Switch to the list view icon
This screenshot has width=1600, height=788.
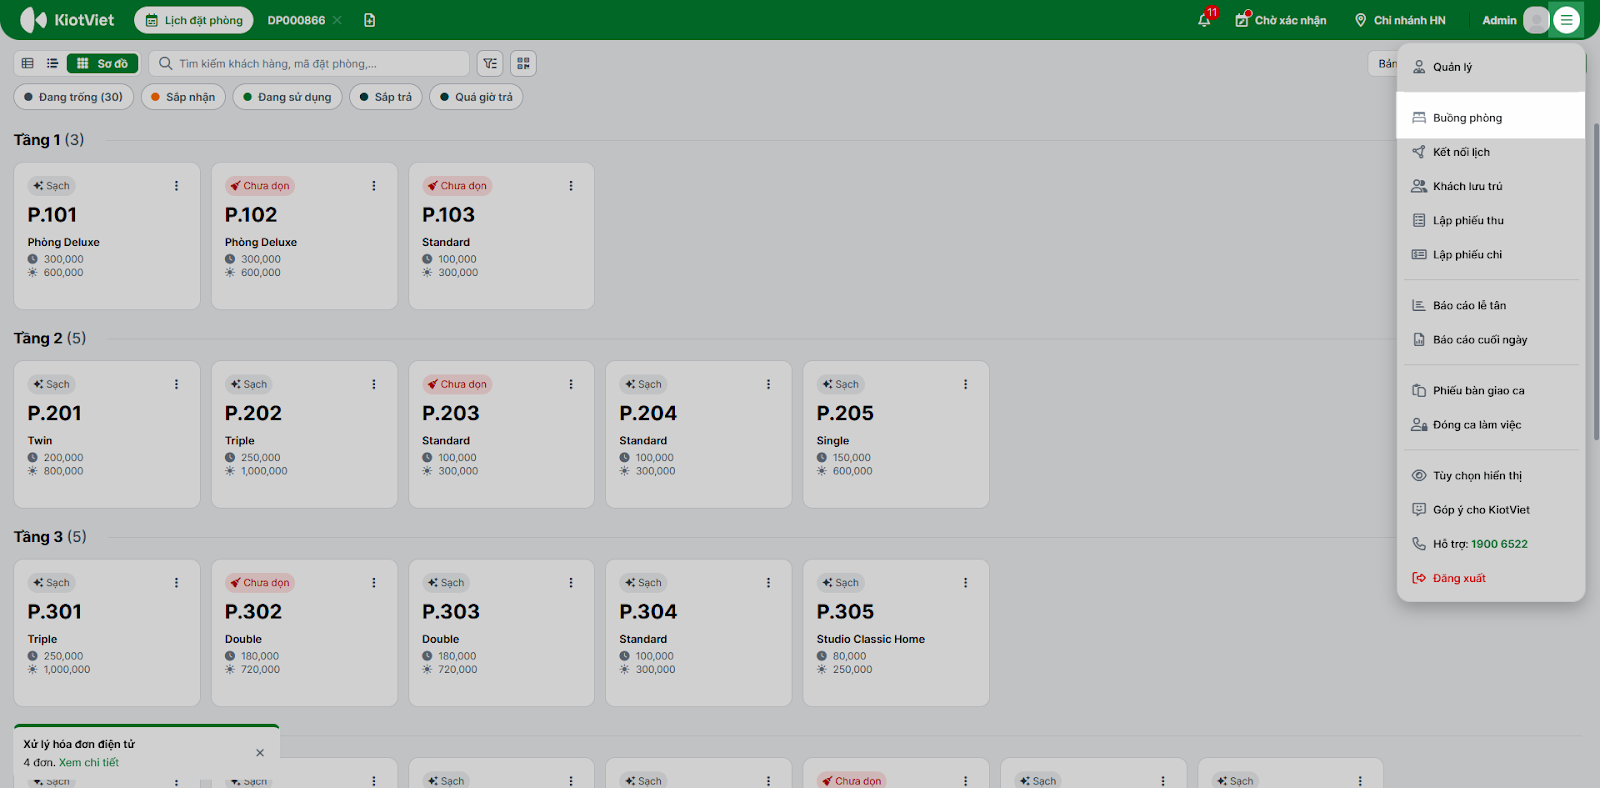(x=52, y=64)
